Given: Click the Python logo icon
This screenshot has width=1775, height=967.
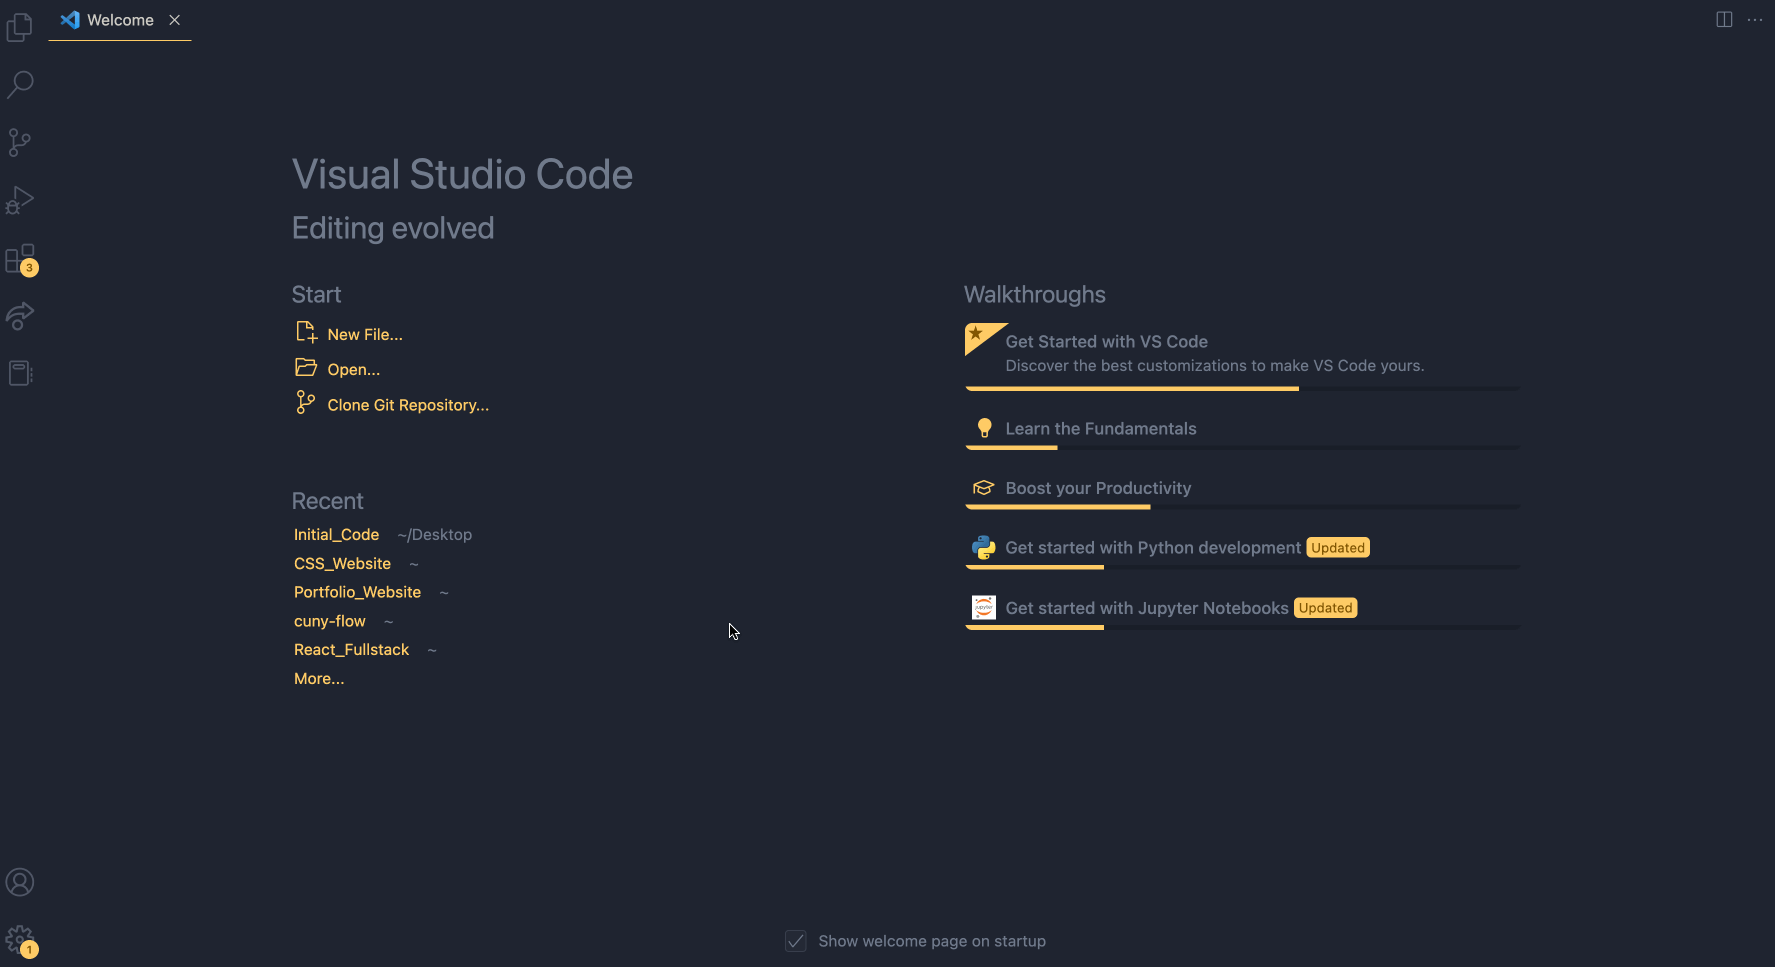Looking at the screenshot, I should click(x=984, y=548).
